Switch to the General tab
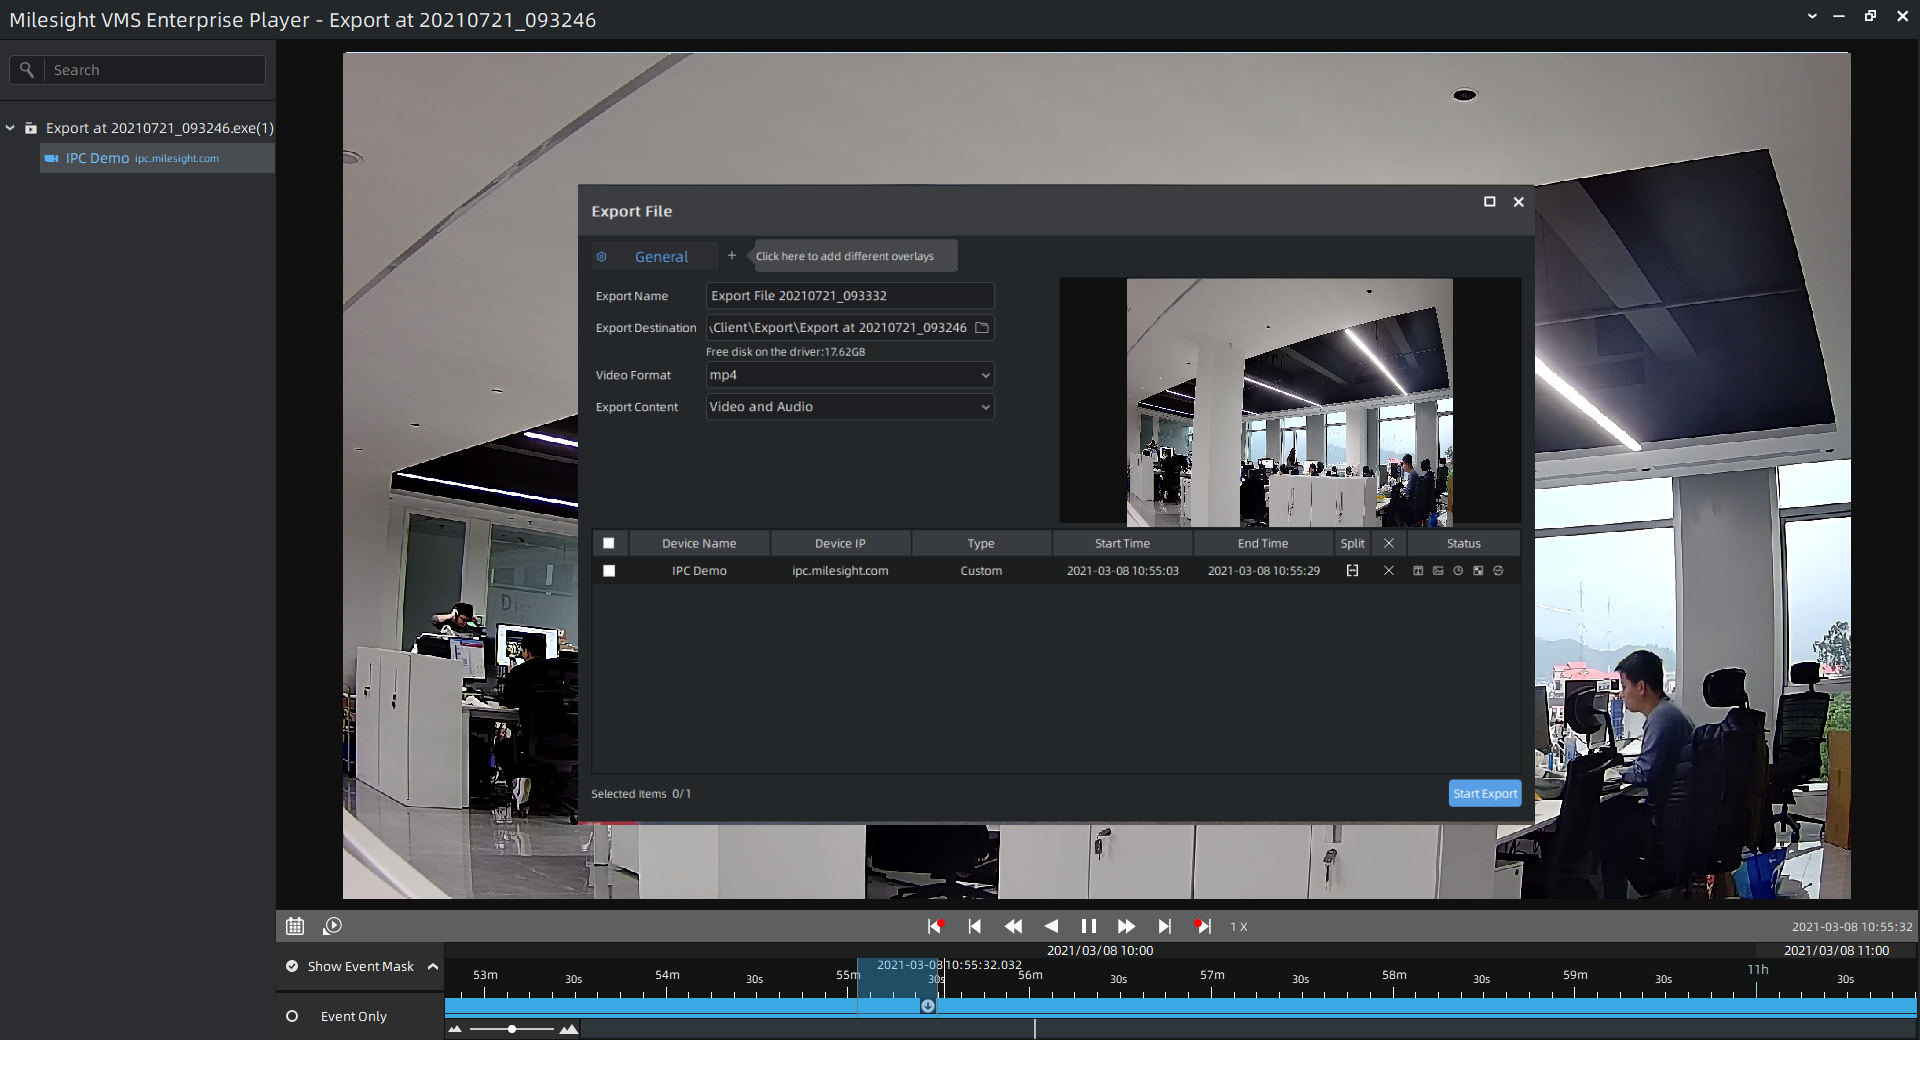The image size is (1920, 1080). (x=661, y=257)
